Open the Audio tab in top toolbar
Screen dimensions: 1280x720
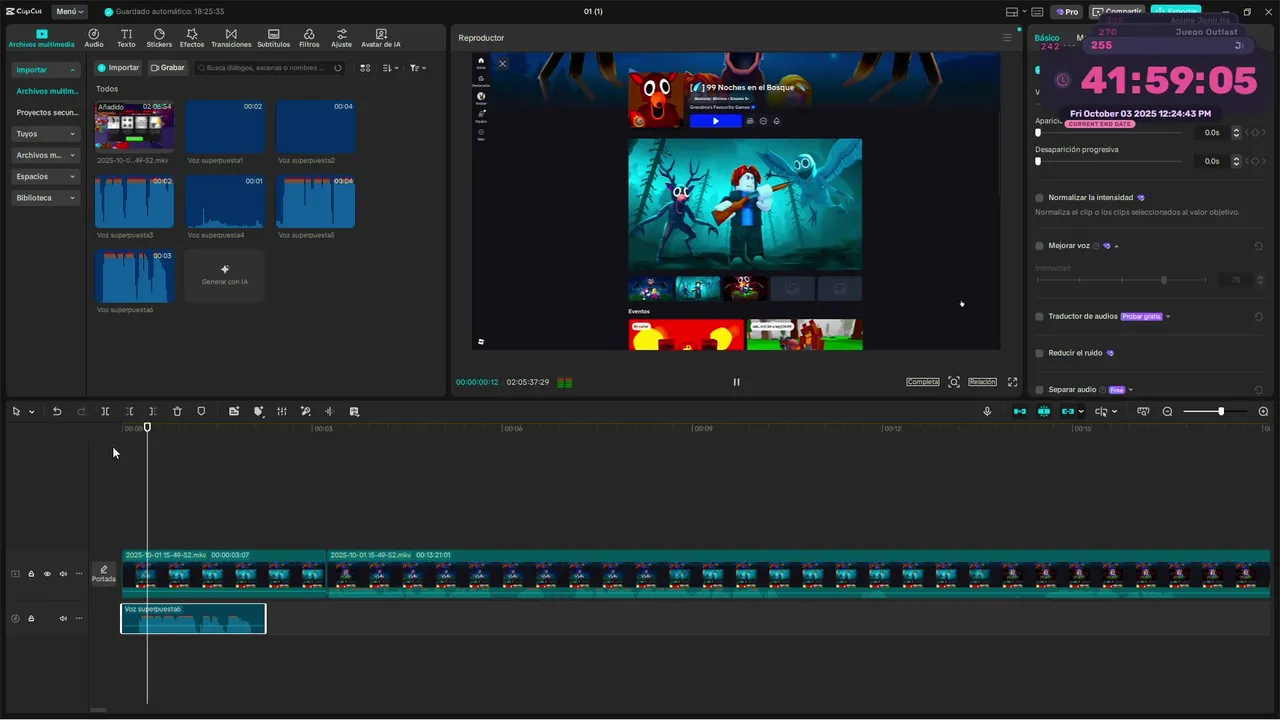[94, 38]
